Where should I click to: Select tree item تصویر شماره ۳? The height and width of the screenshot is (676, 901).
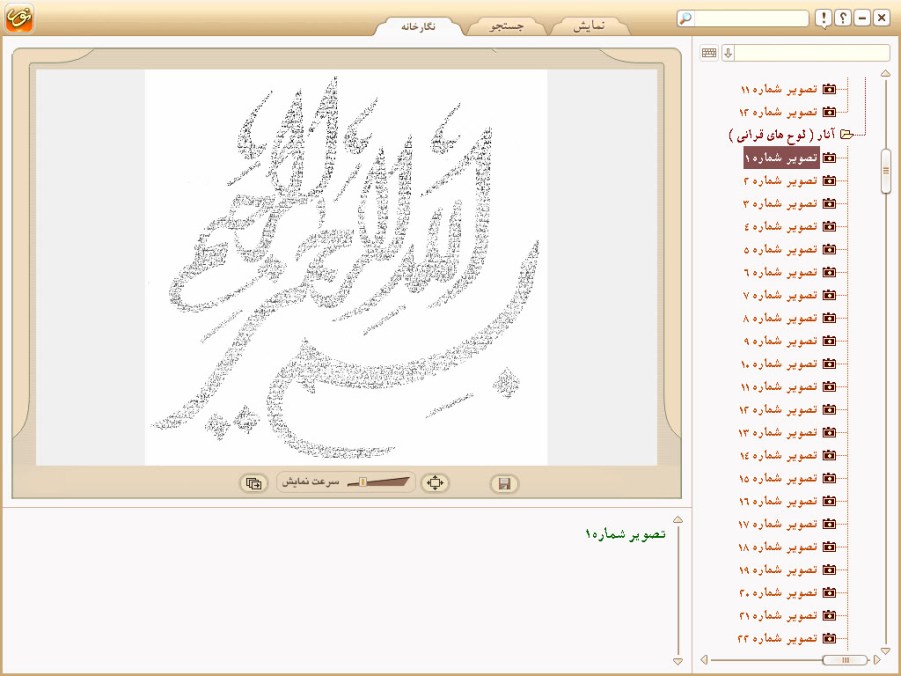click(780, 203)
